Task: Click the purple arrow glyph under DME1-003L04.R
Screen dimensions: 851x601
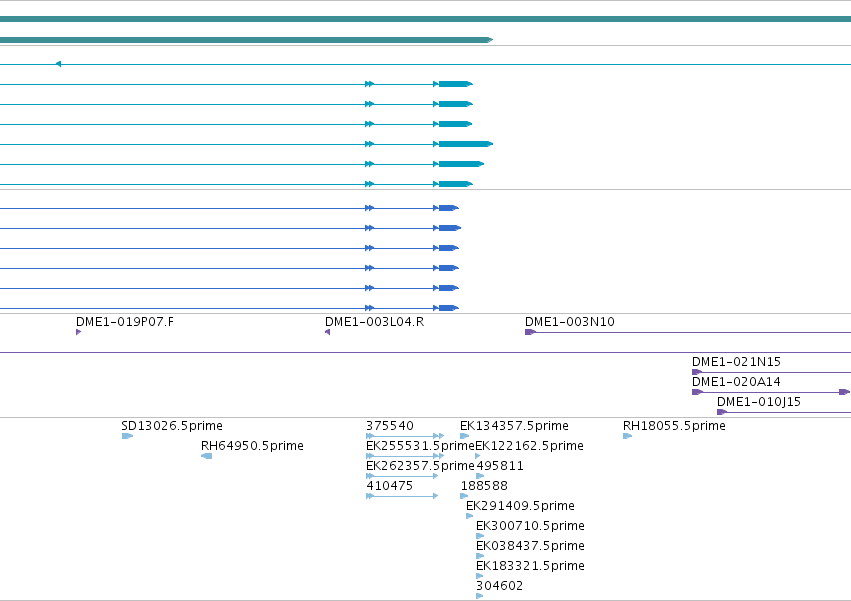Action: (327, 332)
